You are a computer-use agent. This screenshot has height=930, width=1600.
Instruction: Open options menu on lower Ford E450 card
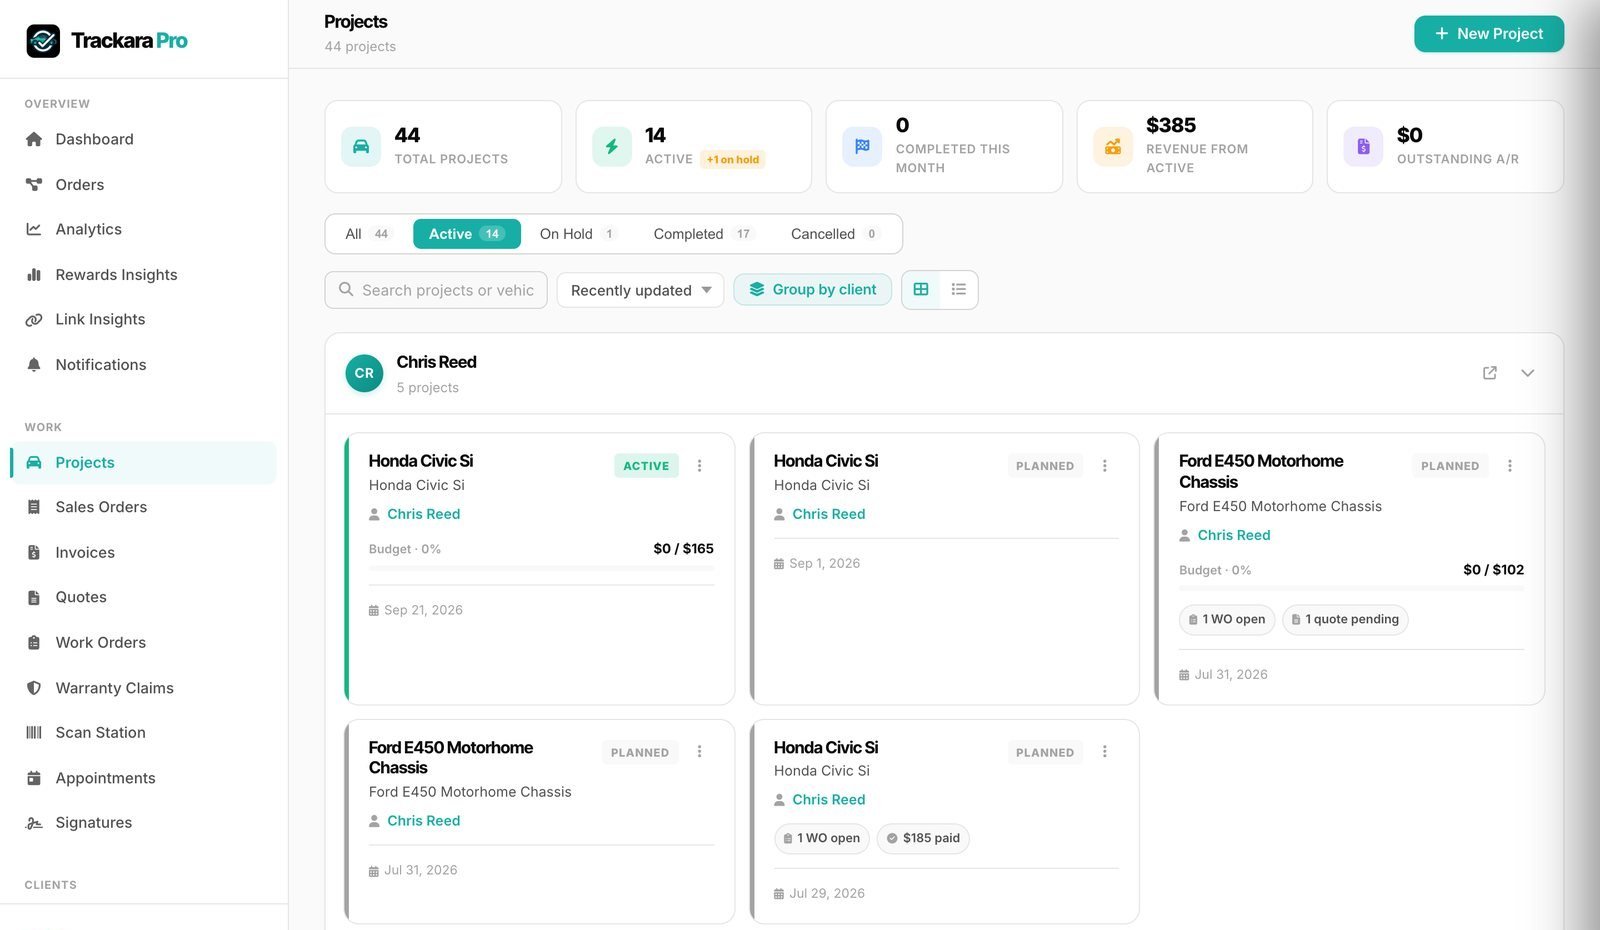coord(700,752)
